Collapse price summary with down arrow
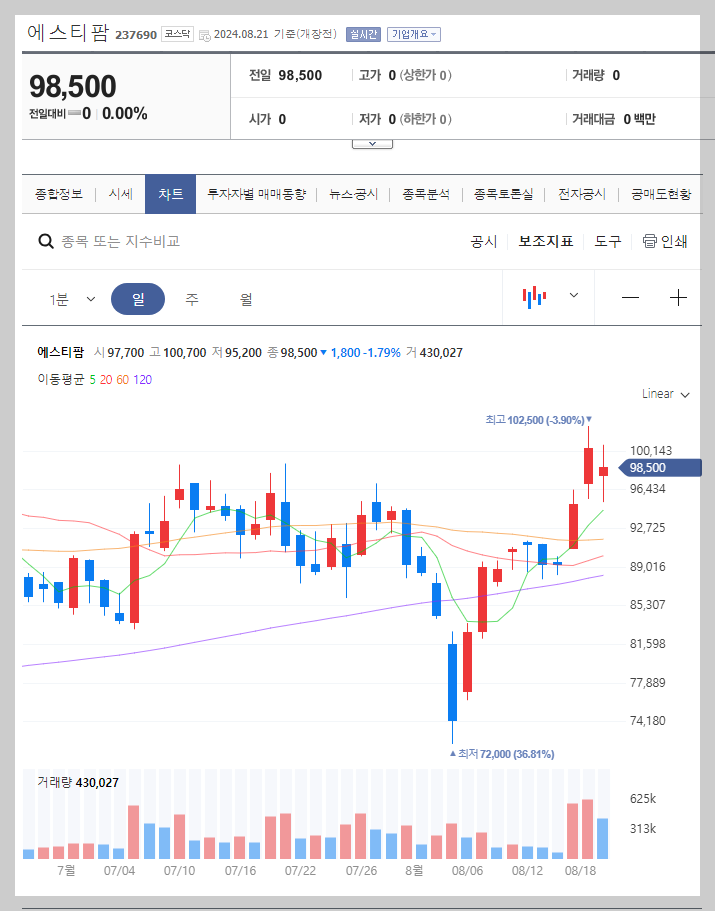Viewport: 715px width, 911px height. [372, 142]
